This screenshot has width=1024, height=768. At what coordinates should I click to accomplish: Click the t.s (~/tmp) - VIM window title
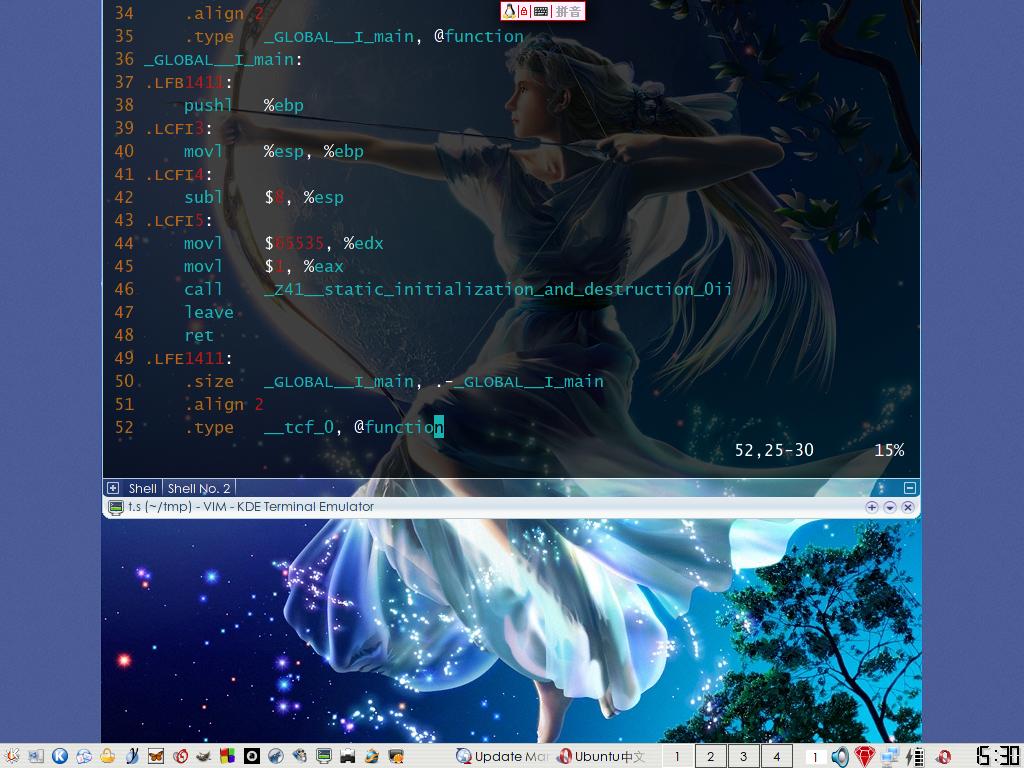coord(251,507)
